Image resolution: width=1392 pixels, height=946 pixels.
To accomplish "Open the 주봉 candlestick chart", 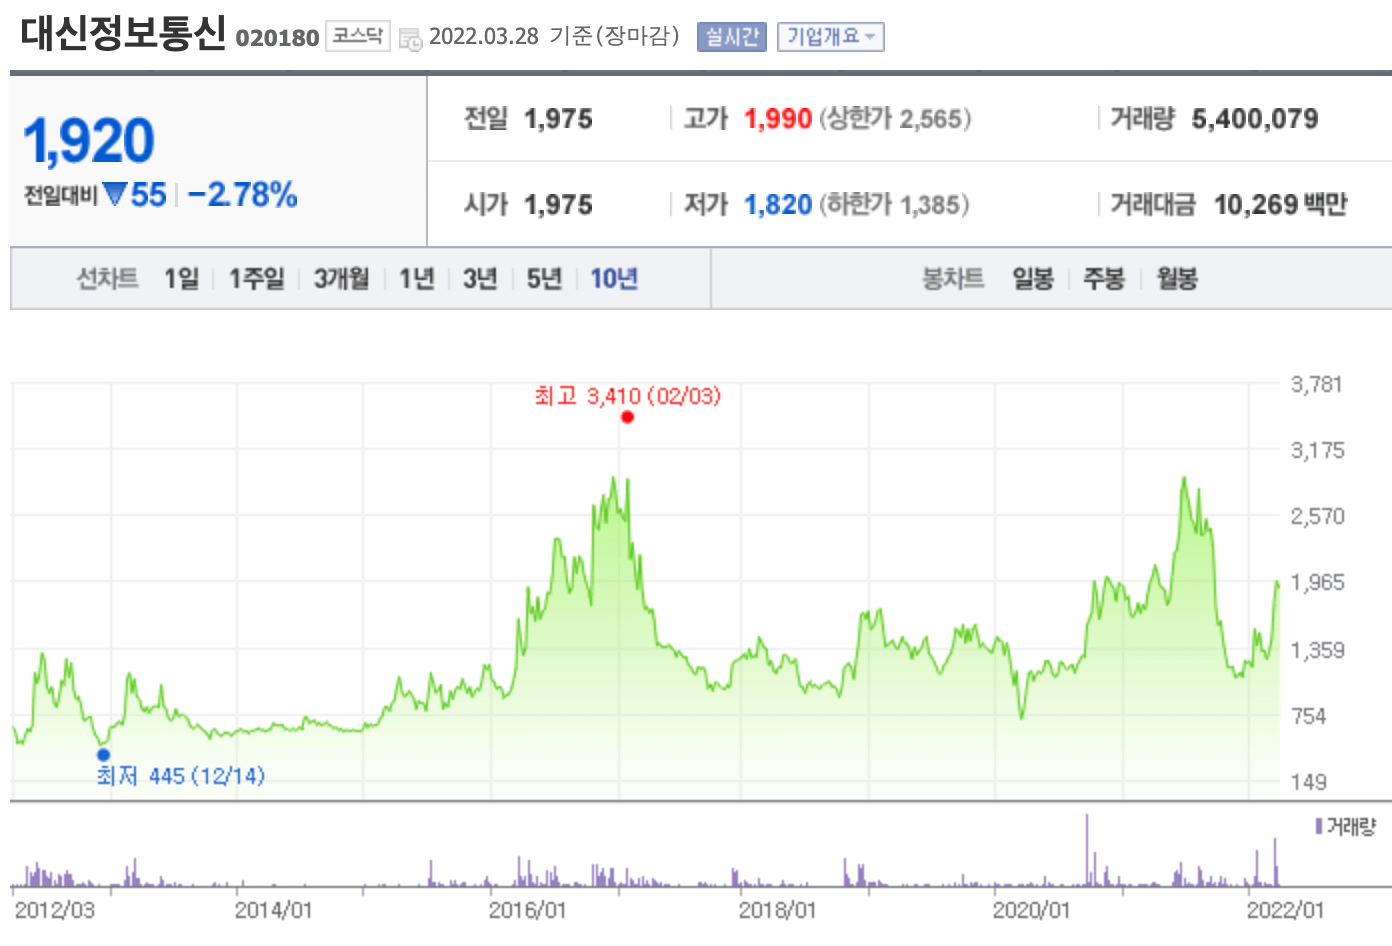I will click(x=1104, y=278).
